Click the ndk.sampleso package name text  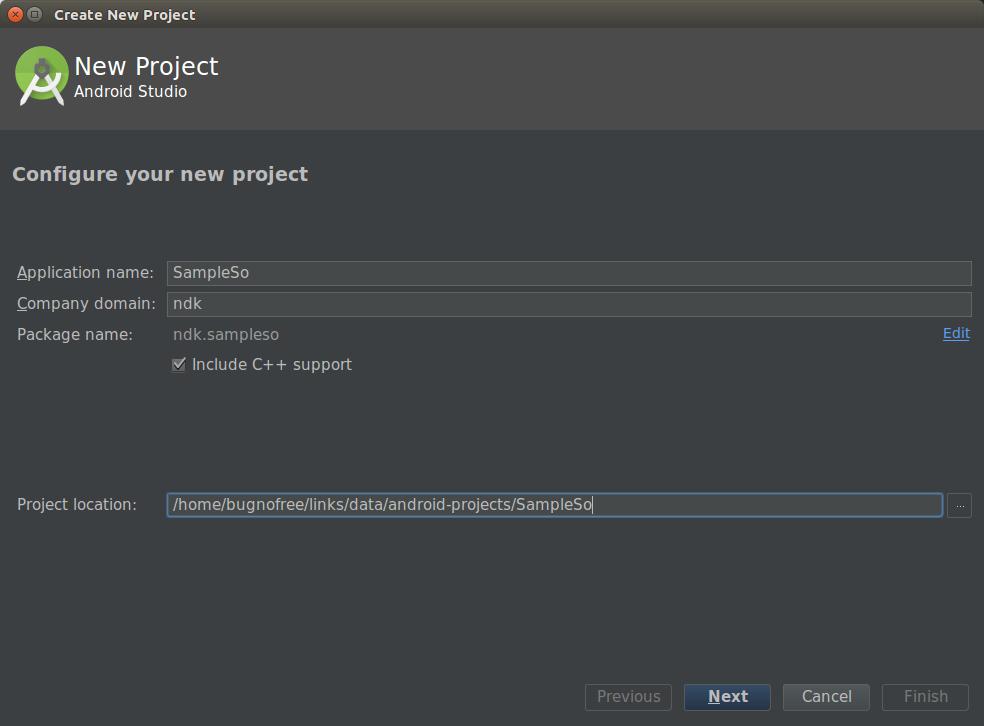[x=226, y=335]
